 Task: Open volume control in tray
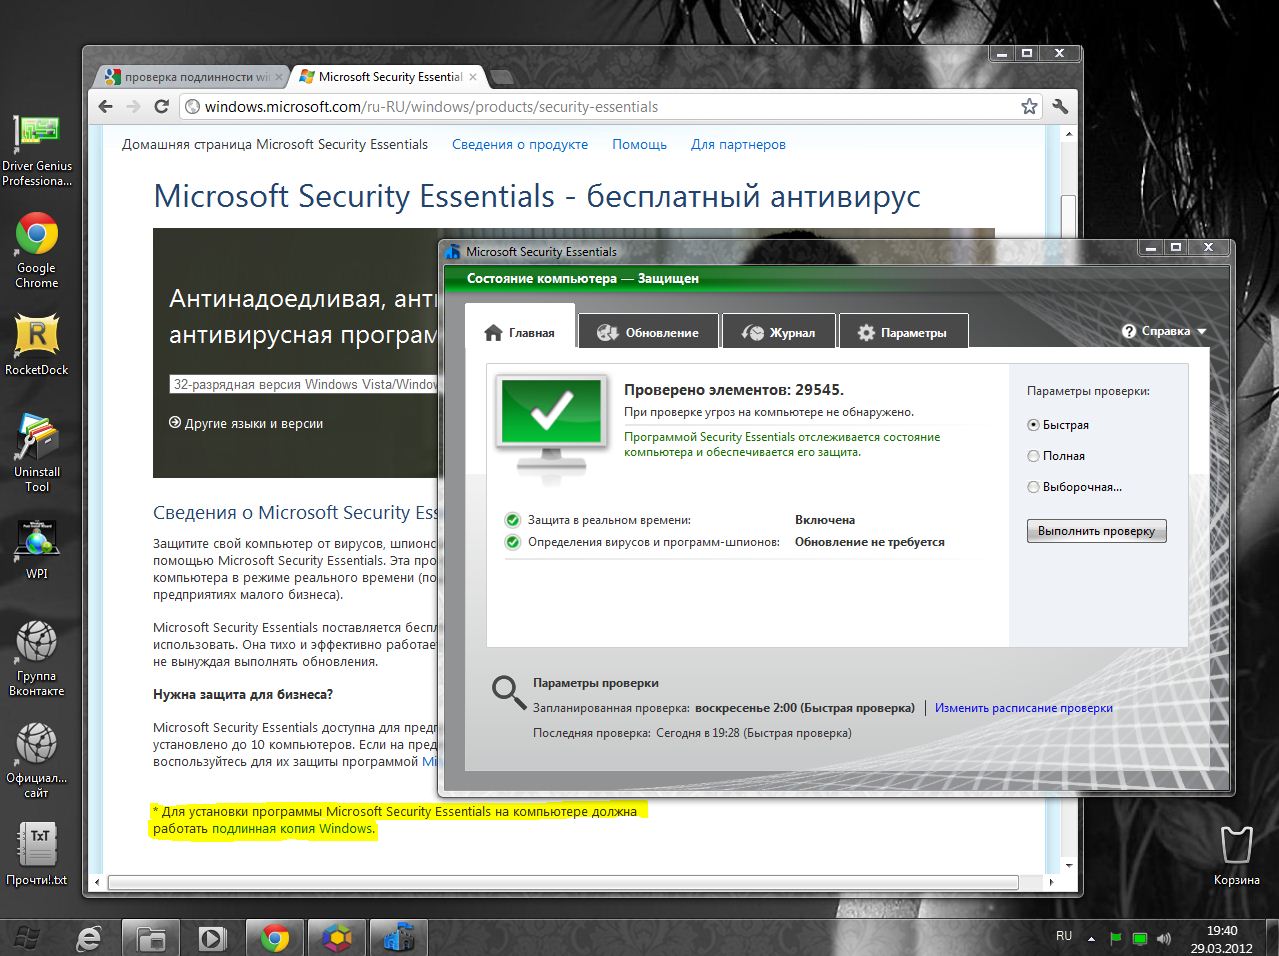click(x=1164, y=939)
